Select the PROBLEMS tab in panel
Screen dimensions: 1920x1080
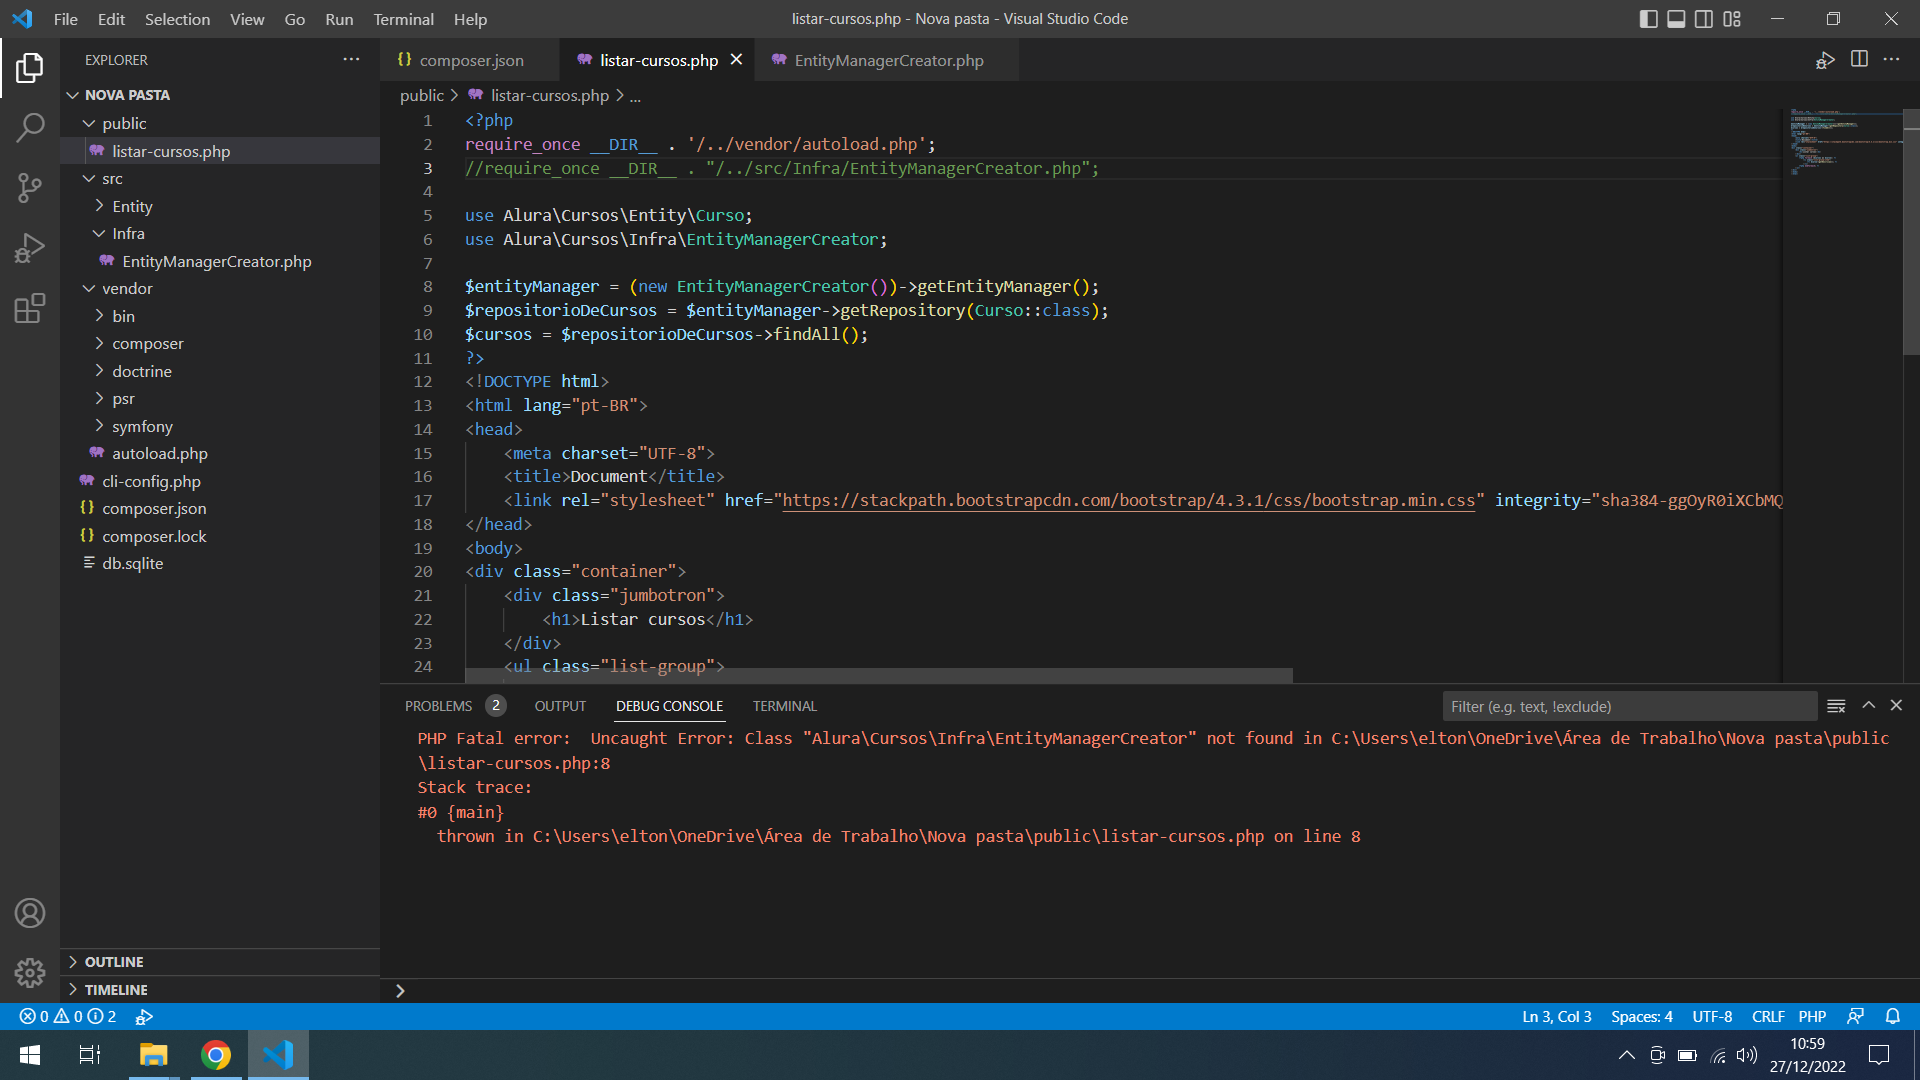coord(439,705)
